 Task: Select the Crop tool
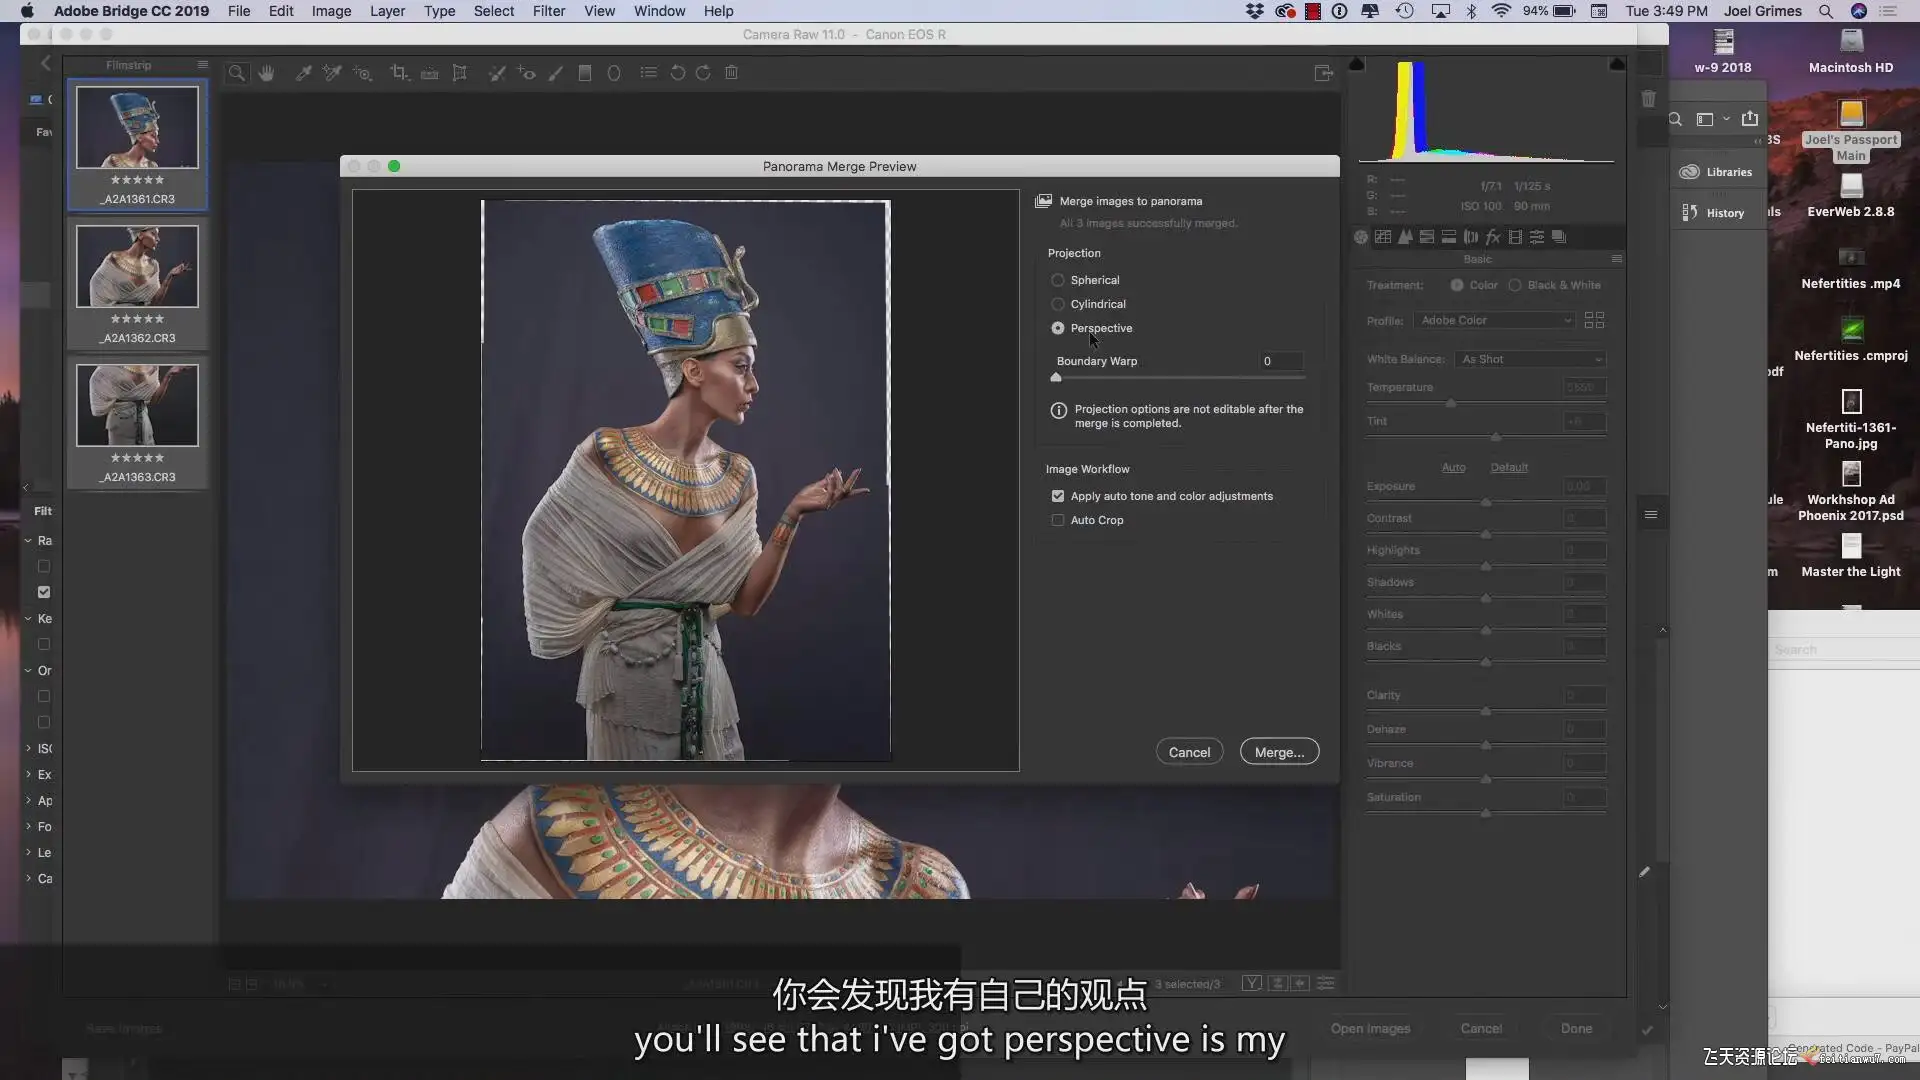point(399,73)
